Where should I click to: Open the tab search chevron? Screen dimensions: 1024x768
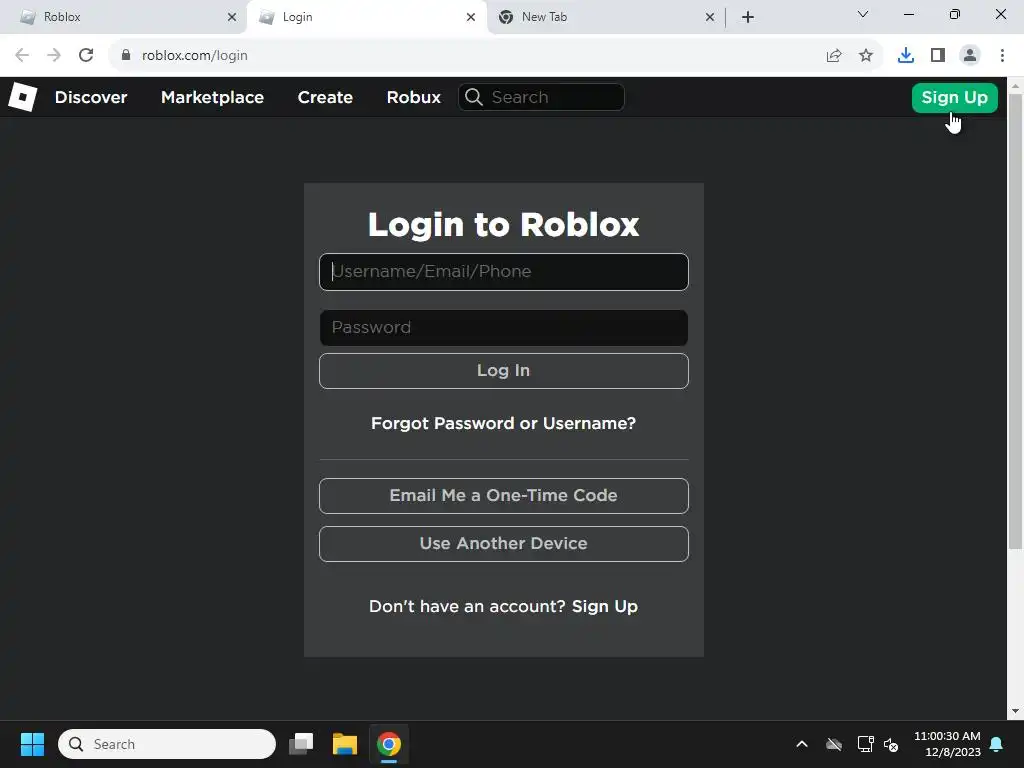point(863,14)
